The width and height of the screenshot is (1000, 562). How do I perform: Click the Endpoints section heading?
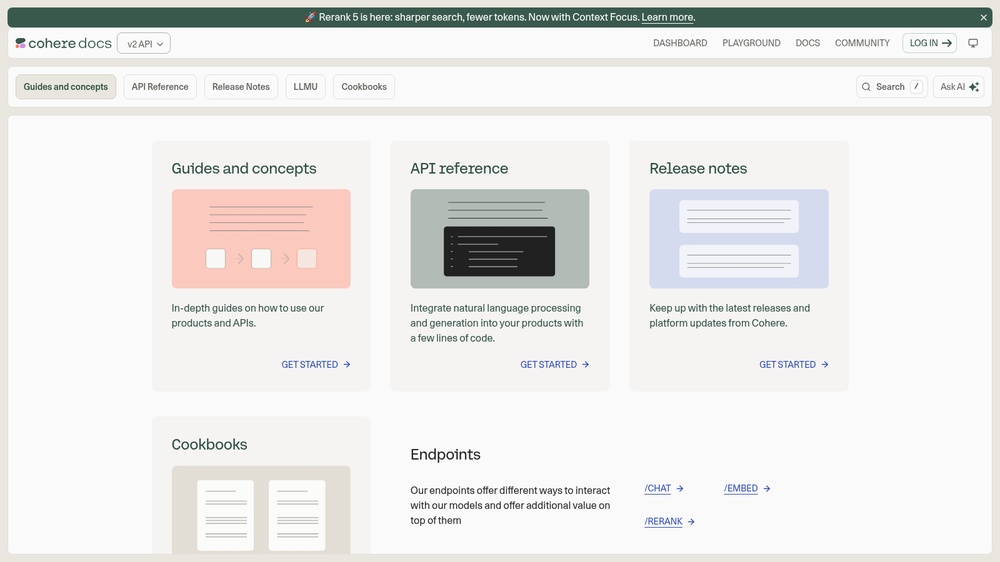(445, 454)
